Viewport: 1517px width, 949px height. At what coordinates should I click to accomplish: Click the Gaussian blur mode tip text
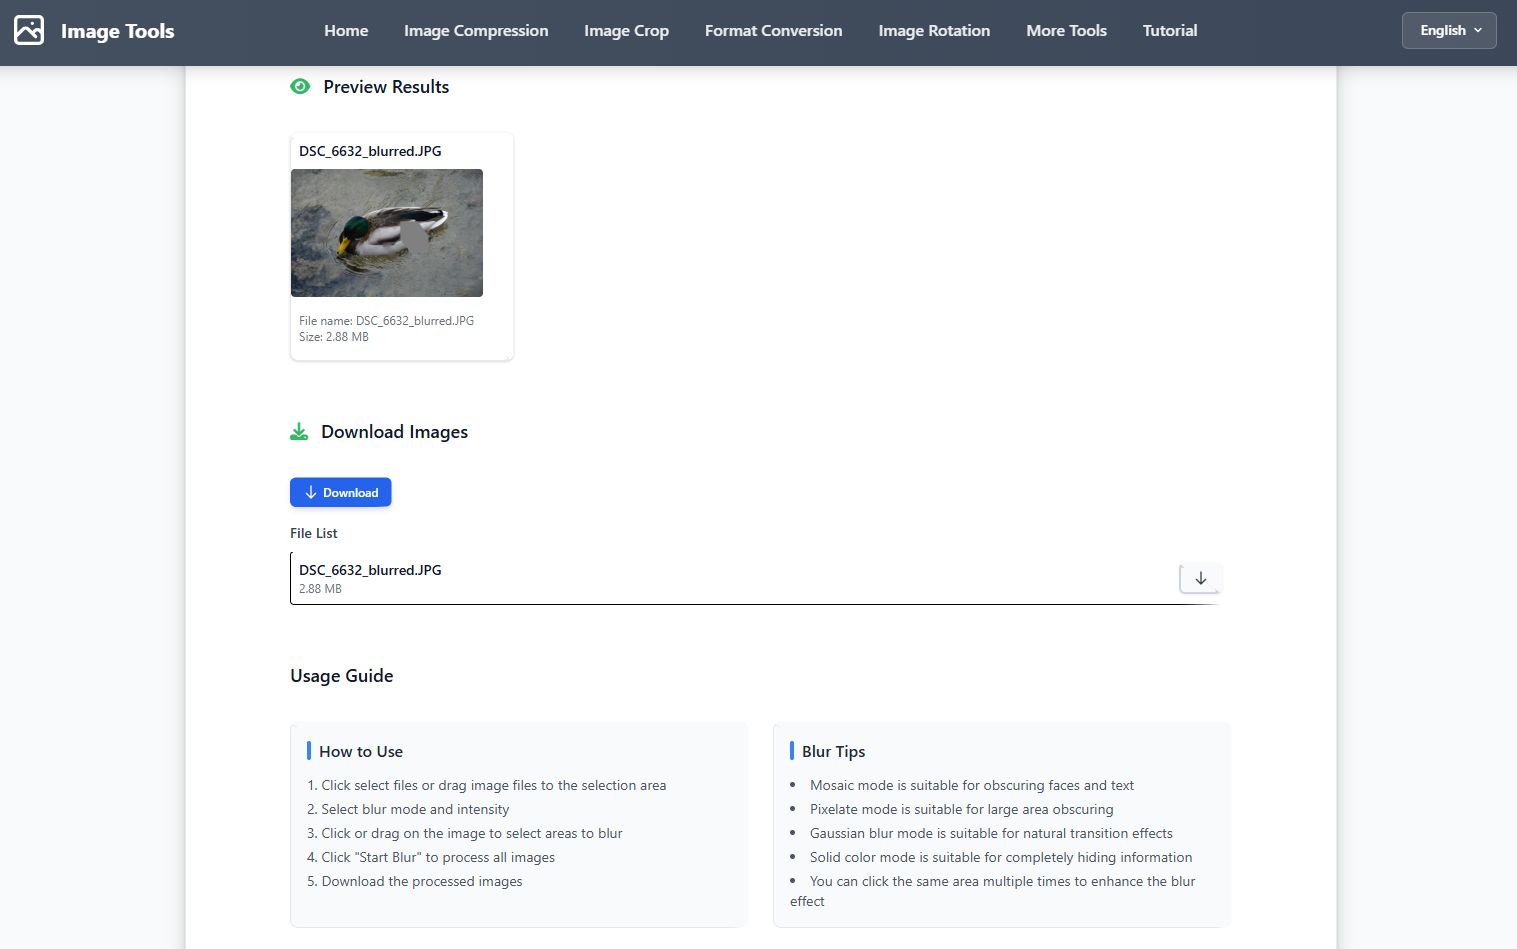pyautogui.click(x=991, y=833)
